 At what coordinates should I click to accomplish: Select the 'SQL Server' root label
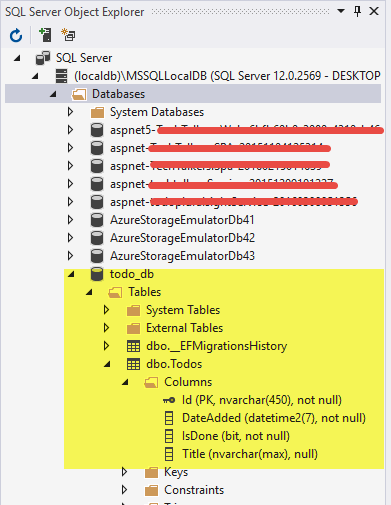pos(84,58)
